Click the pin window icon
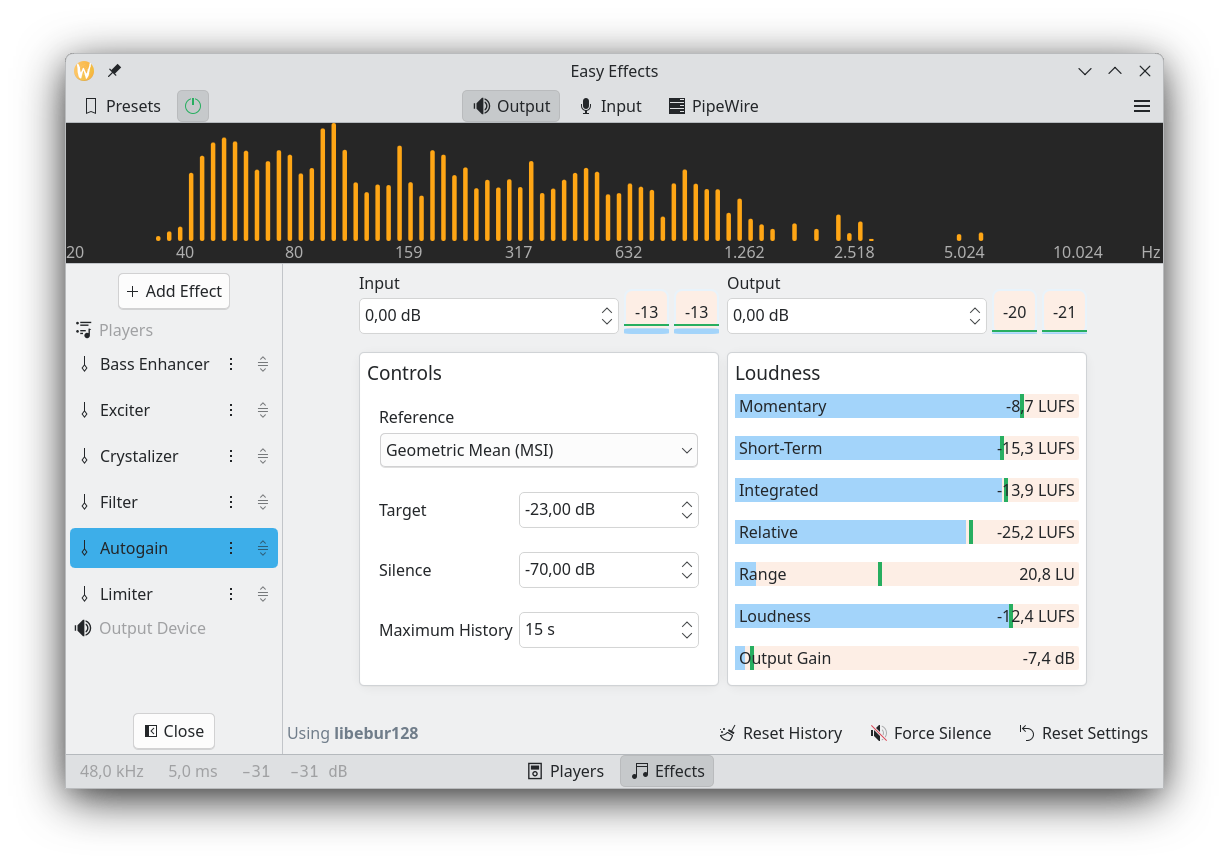 click(114, 71)
